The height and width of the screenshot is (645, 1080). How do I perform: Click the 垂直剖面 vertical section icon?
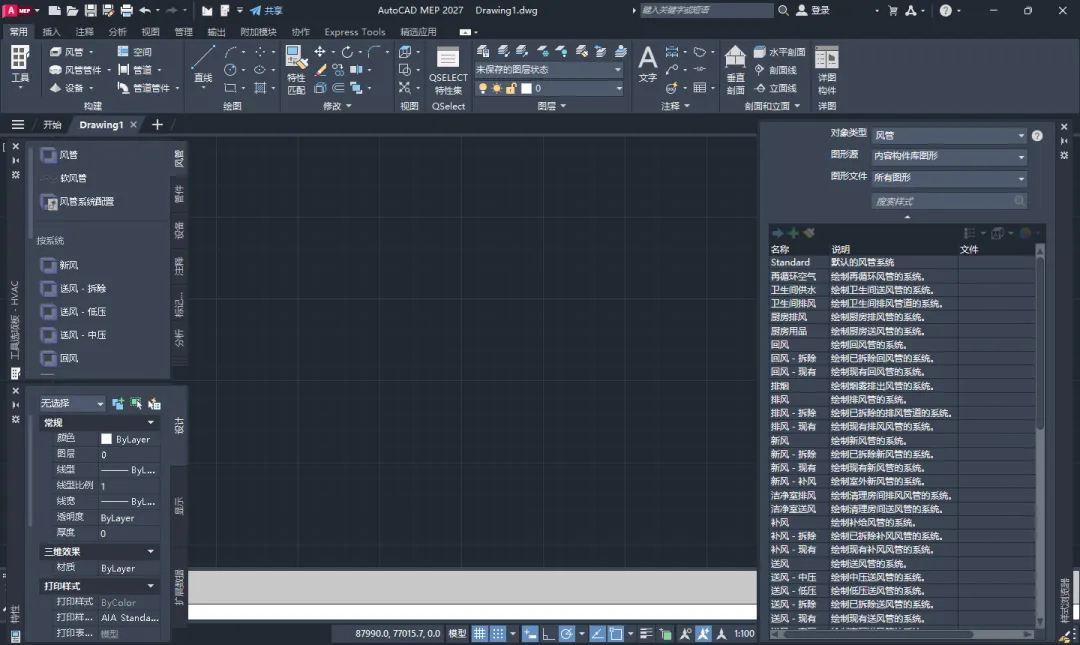click(x=736, y=70)
